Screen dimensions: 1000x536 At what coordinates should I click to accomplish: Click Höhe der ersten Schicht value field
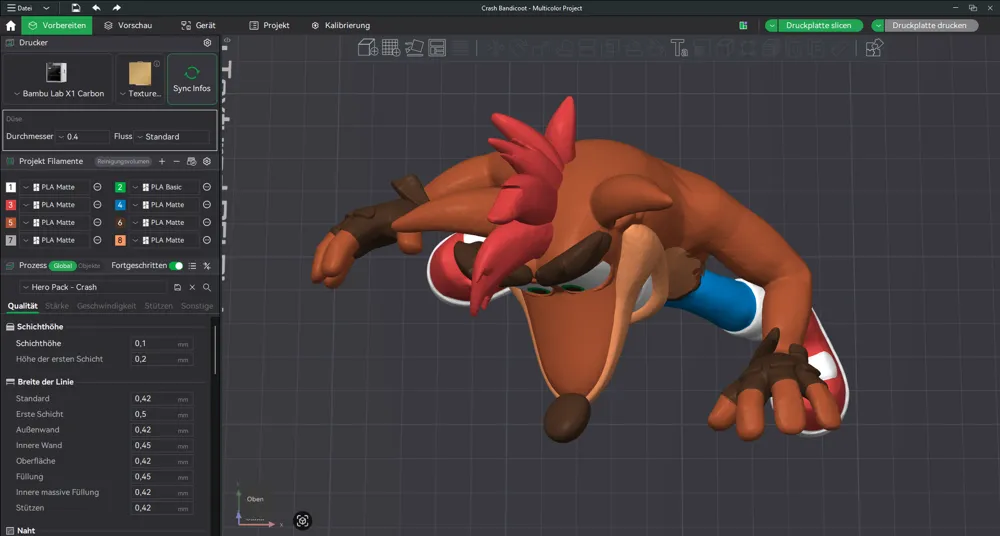(x=162, y=359)
